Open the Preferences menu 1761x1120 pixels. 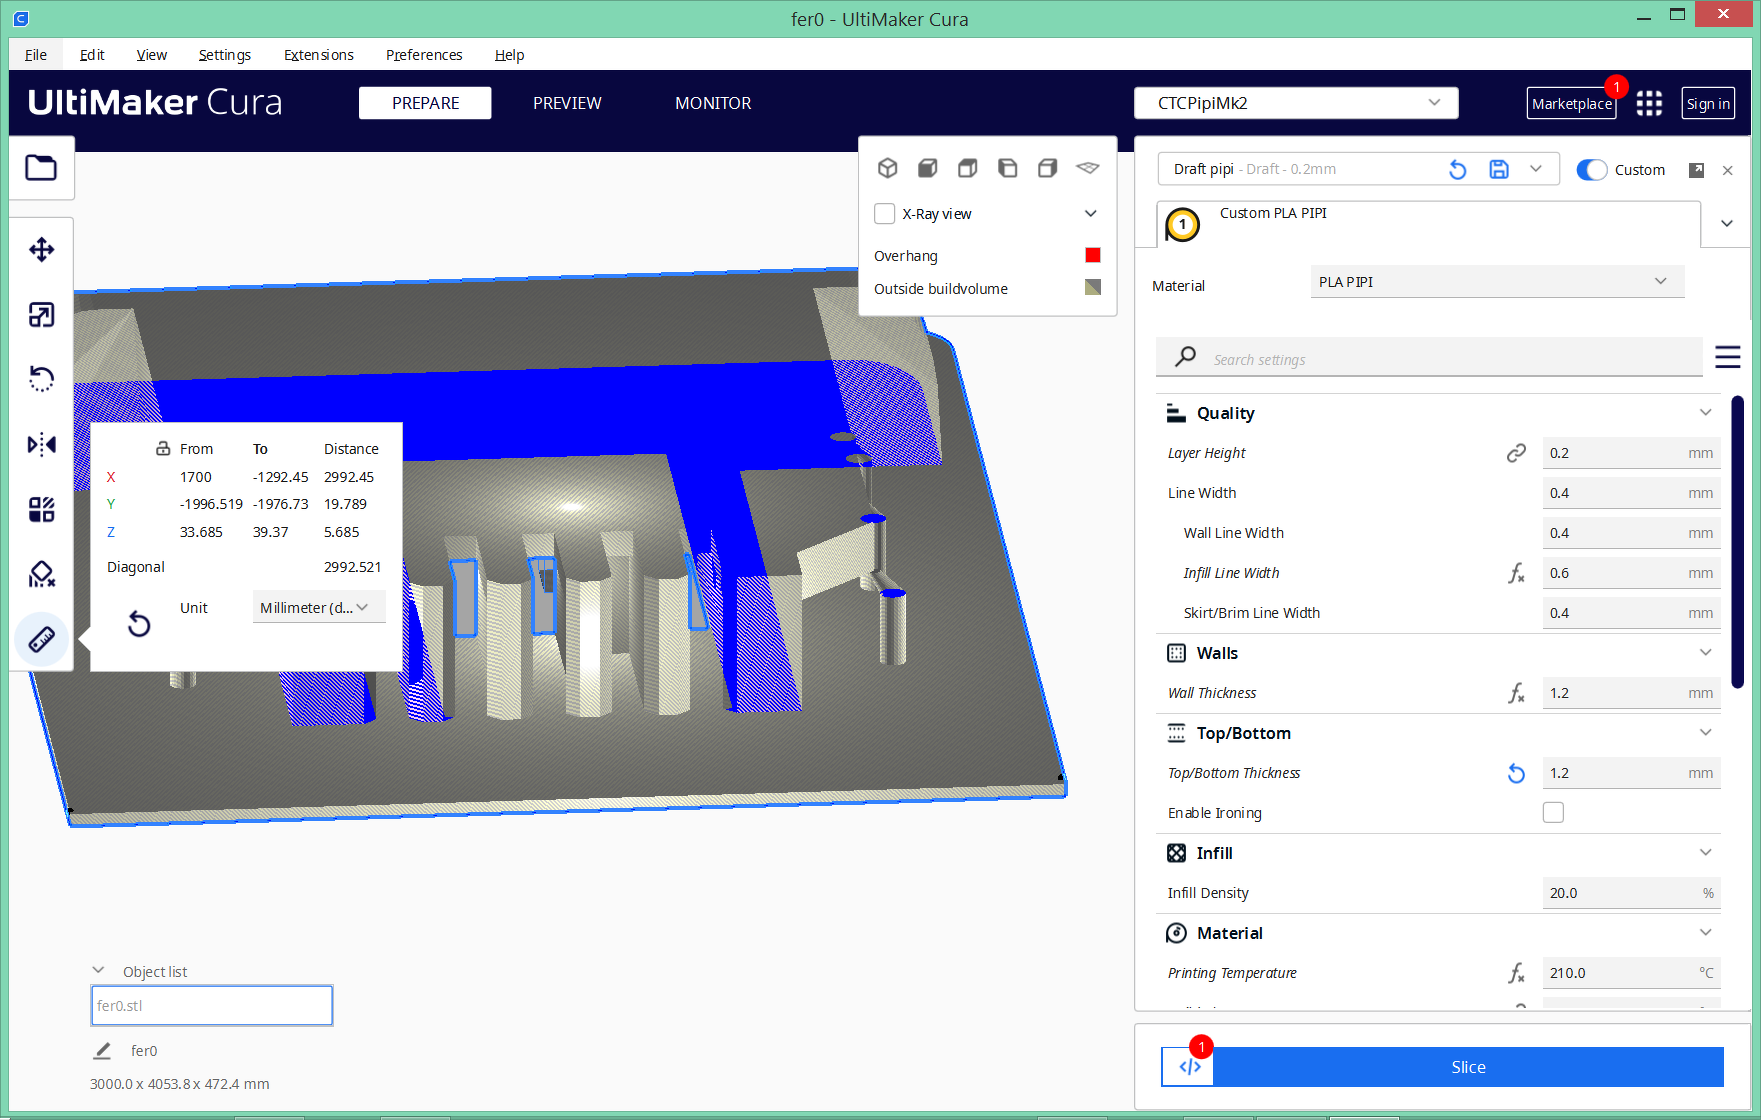(x=424, y=55)
